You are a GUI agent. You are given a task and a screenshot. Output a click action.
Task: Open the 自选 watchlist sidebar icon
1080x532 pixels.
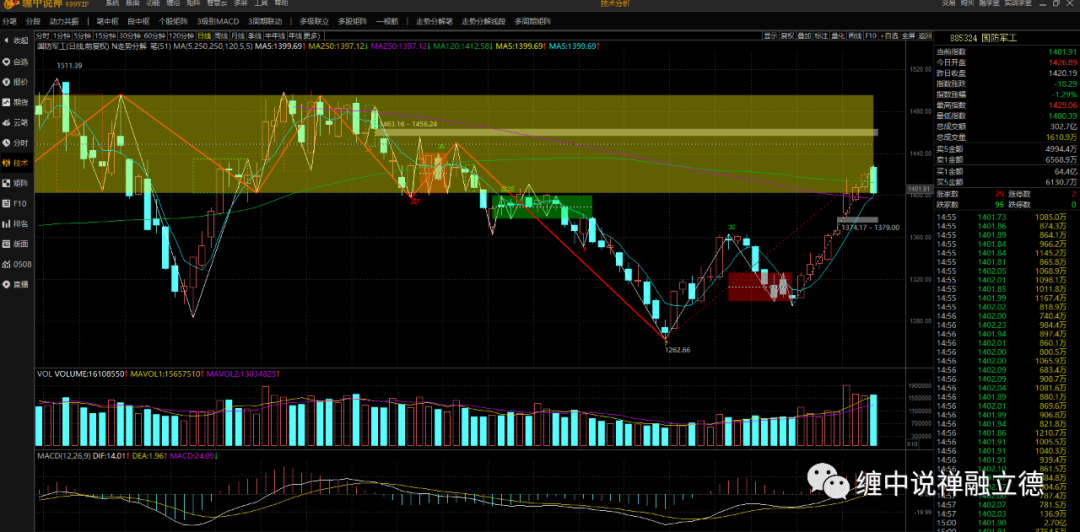tap(16, 61)
